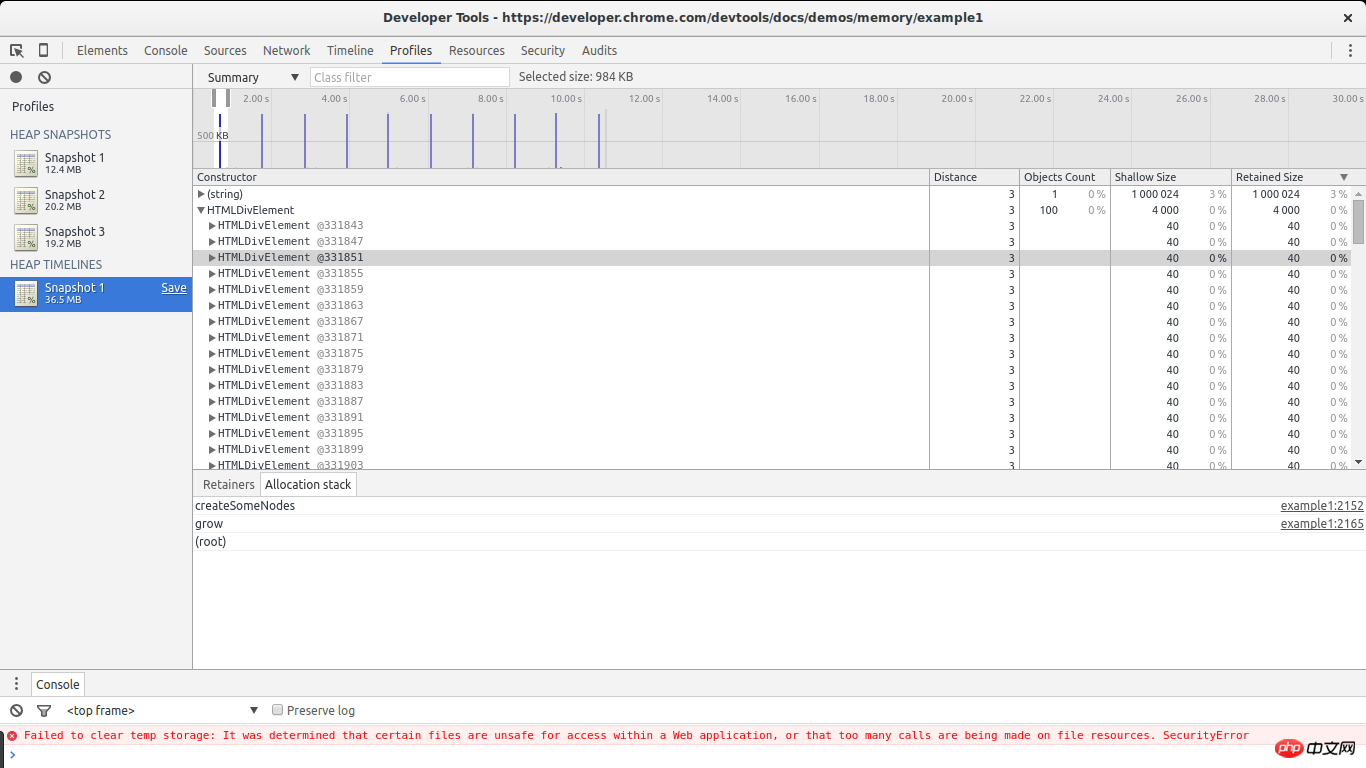Sort by the Objects Count column header

coord(1065,177)
